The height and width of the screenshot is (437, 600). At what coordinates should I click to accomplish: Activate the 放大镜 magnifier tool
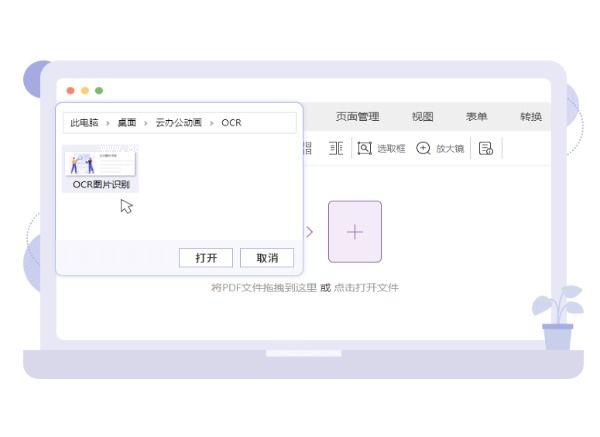424,148
